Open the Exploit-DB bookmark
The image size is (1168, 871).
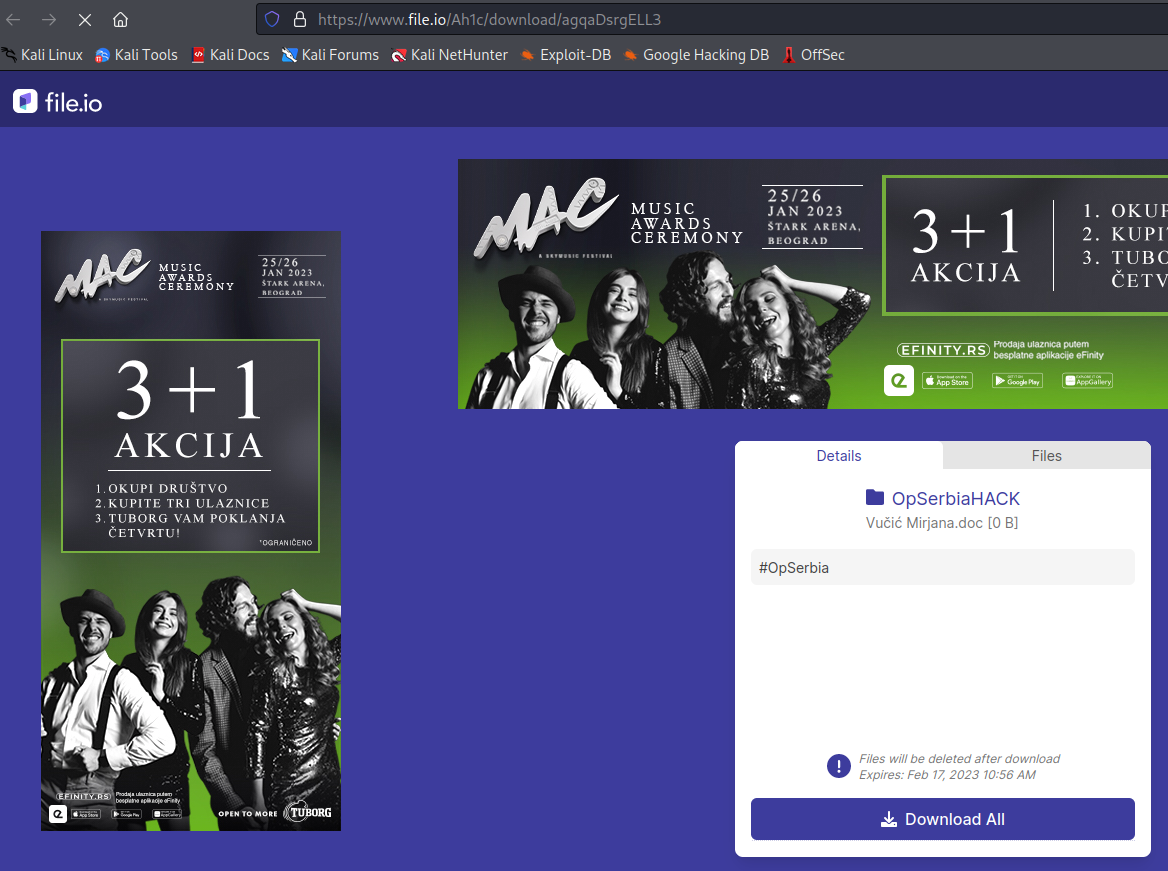(x=565, y=54)
